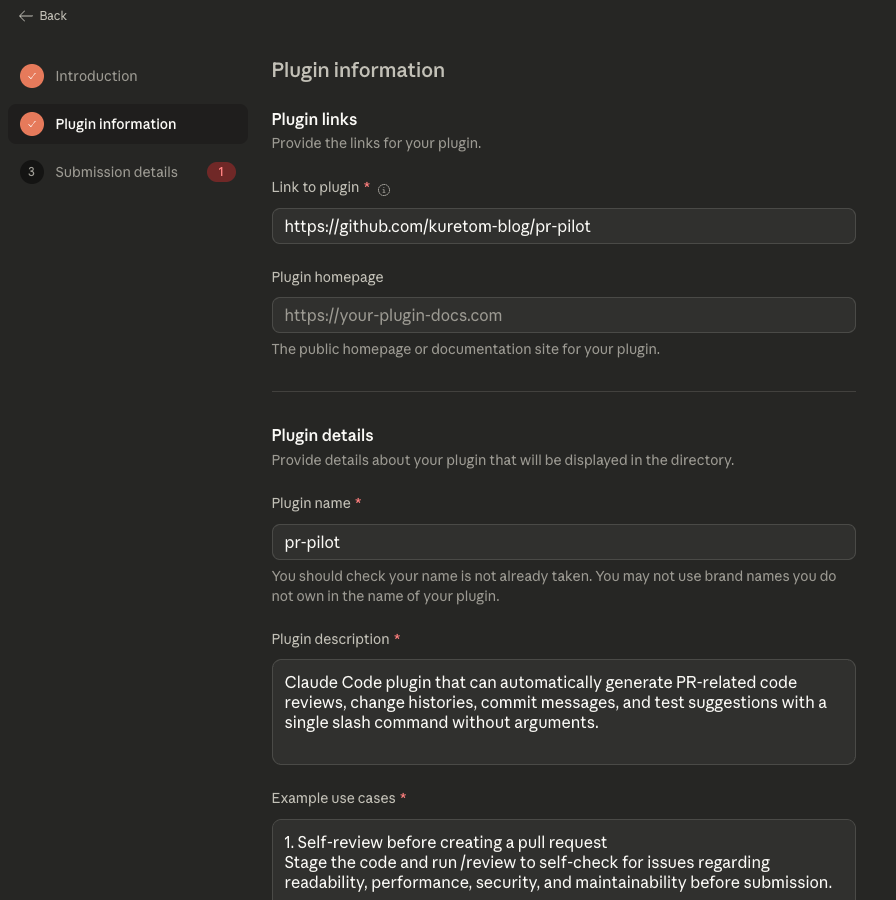Click the Example use cases field label
The height and width of the screenshot is (900, 896).
(x=333, y=798)
